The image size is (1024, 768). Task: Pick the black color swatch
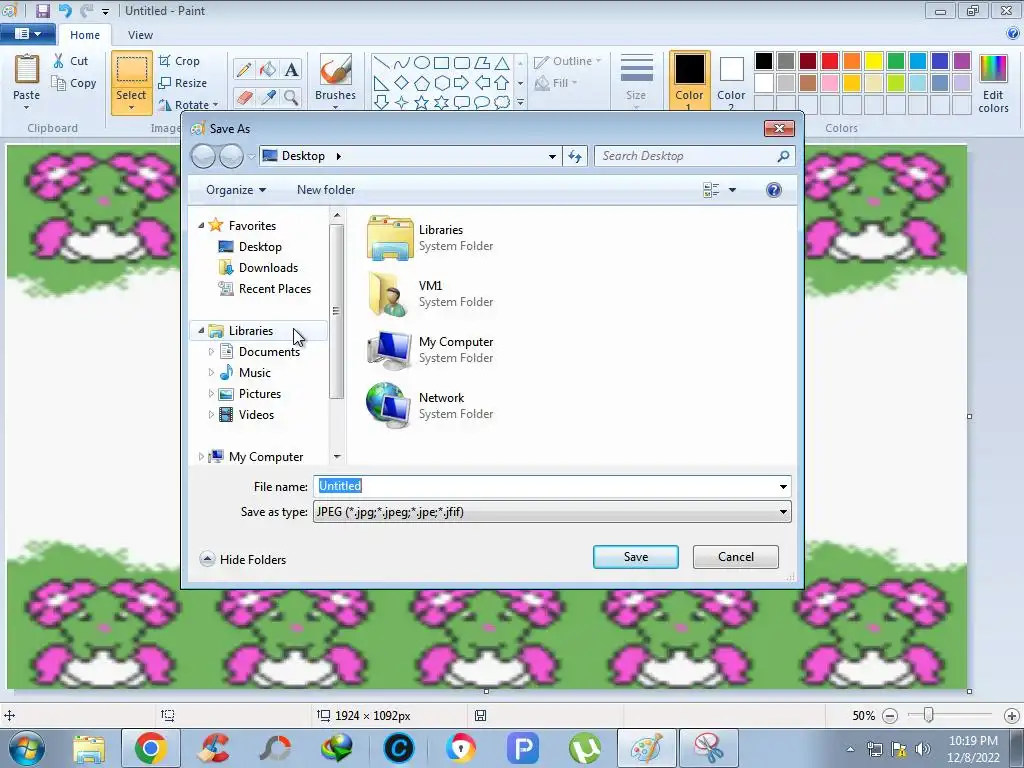click(763, 61)
